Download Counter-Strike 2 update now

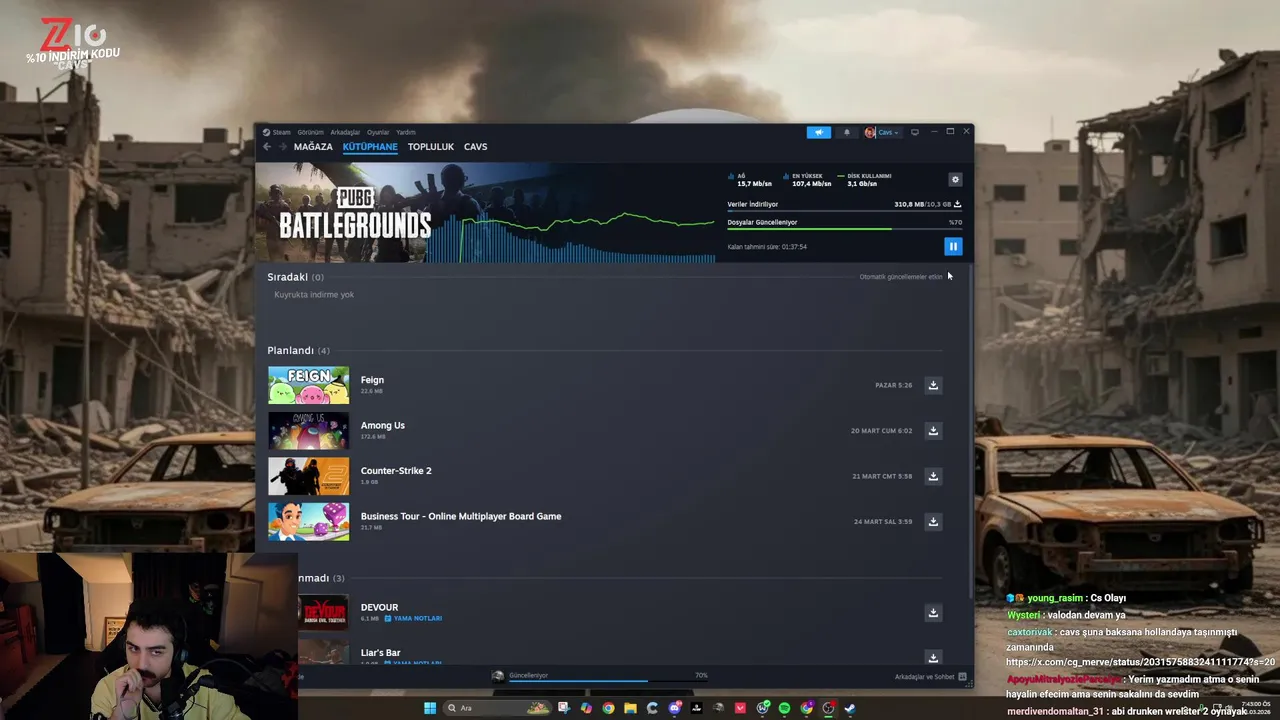coord(933,476)
